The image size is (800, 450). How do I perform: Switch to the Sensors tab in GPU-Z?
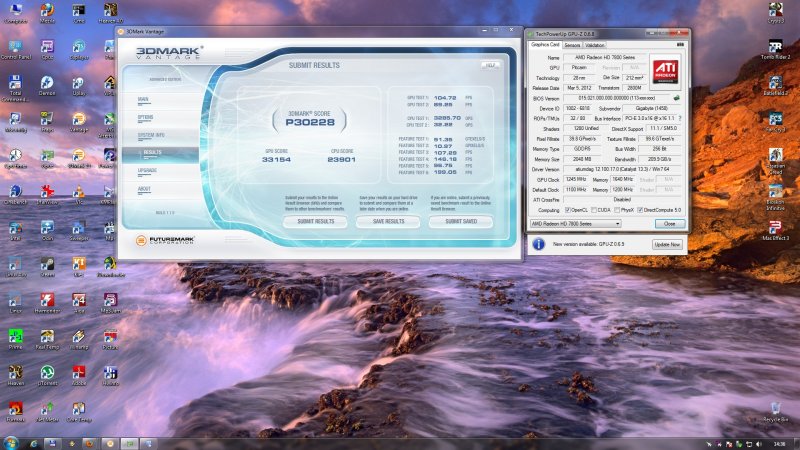click(x=572, y=45)
